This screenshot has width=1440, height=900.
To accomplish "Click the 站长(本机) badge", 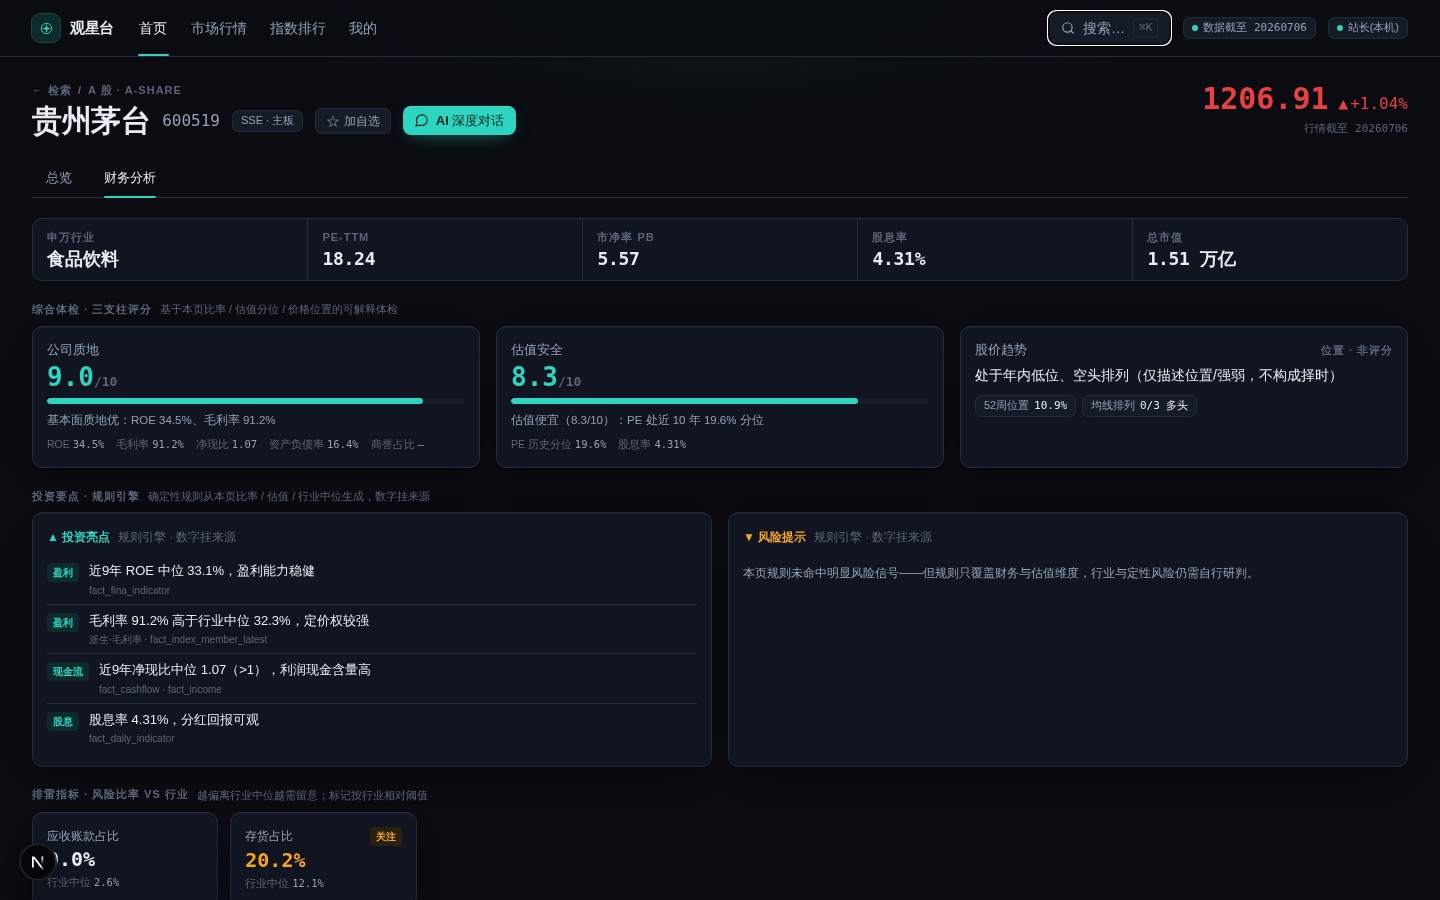I will coord(1368,28).
